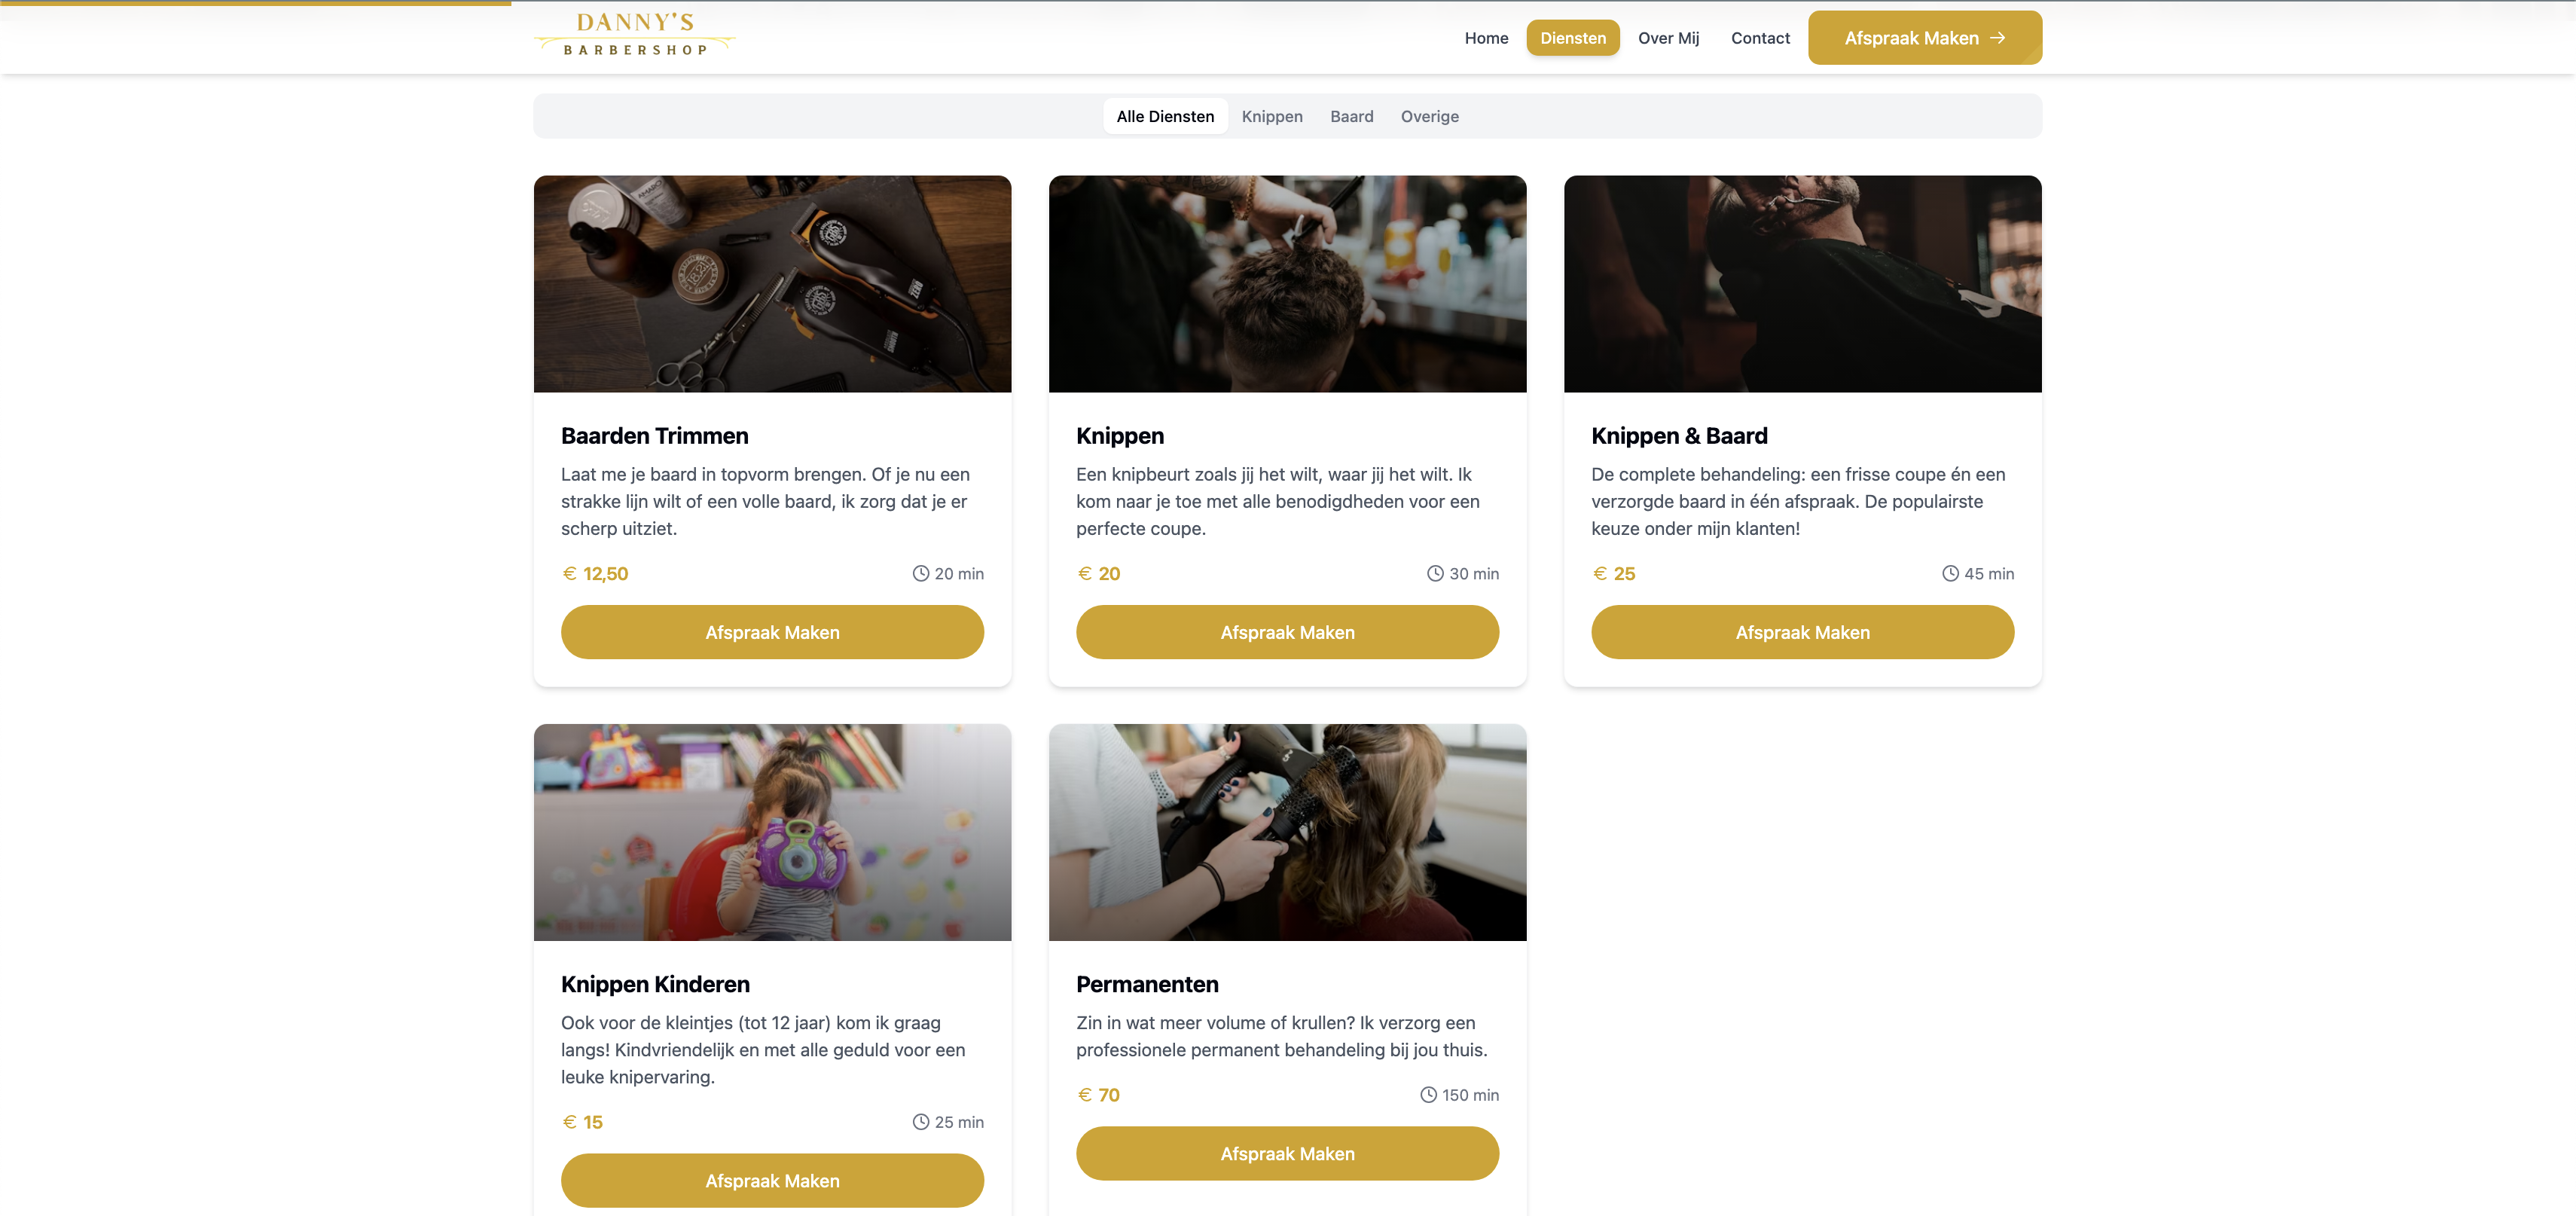
Task: Click the euro icon next to 12,50
Action: 570,574
